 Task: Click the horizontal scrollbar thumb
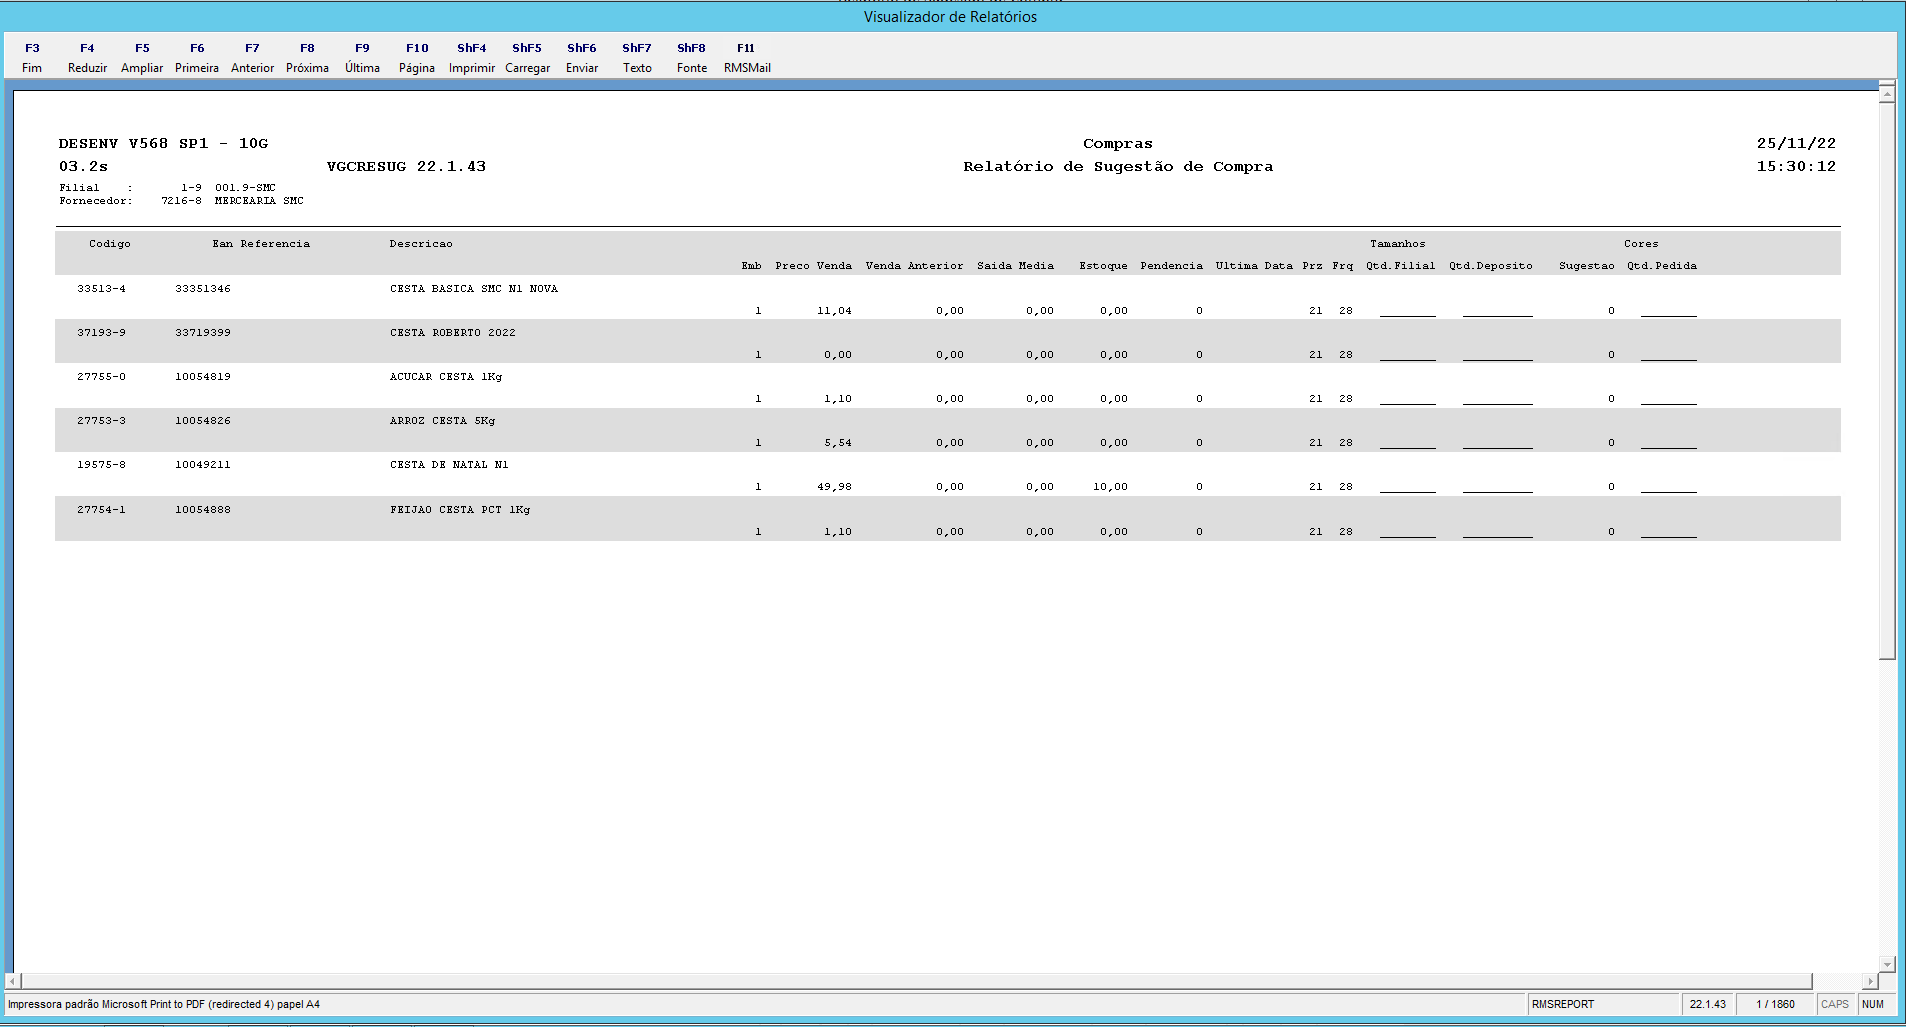click(x=917, y=982)
